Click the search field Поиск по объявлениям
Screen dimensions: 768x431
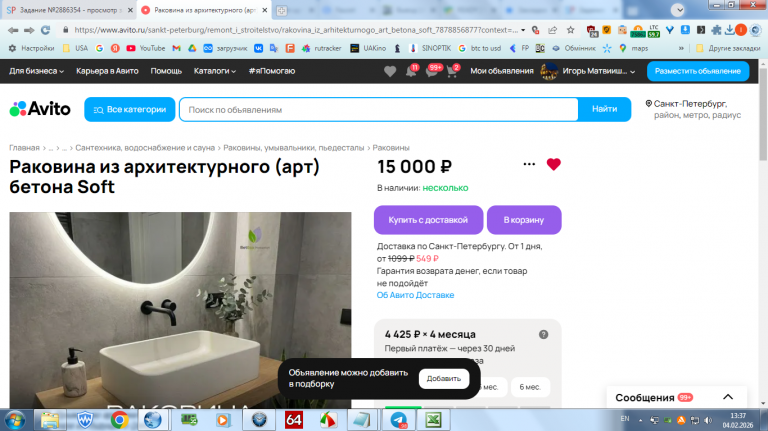pyautogui.click(x=379, y=110)
